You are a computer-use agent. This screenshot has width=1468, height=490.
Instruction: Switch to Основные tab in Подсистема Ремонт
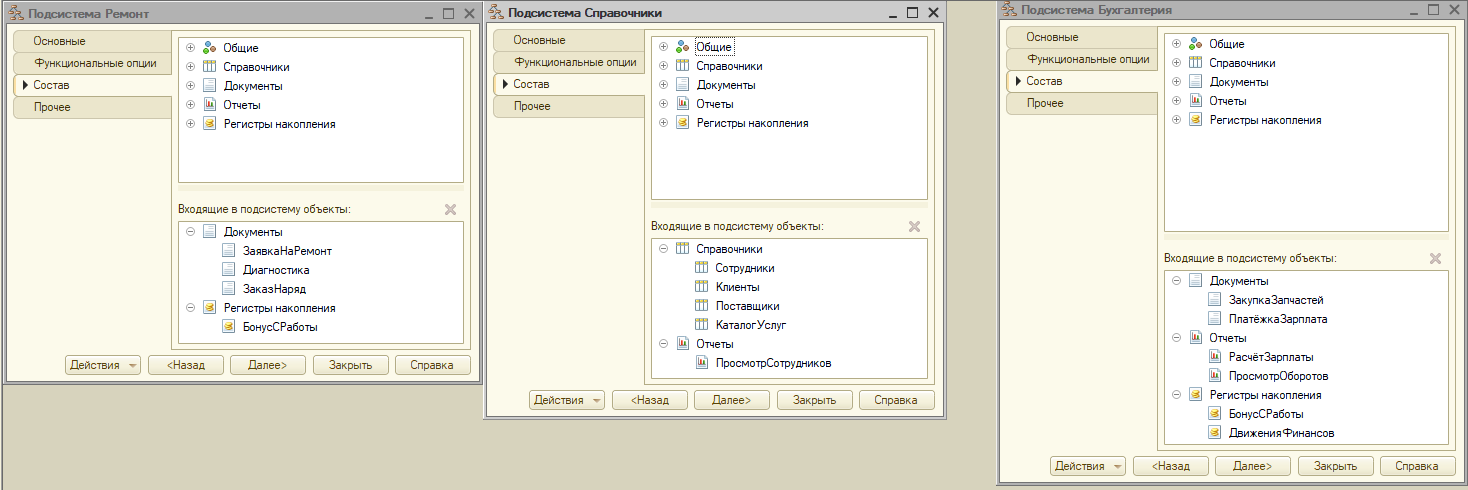pos(93,41)
